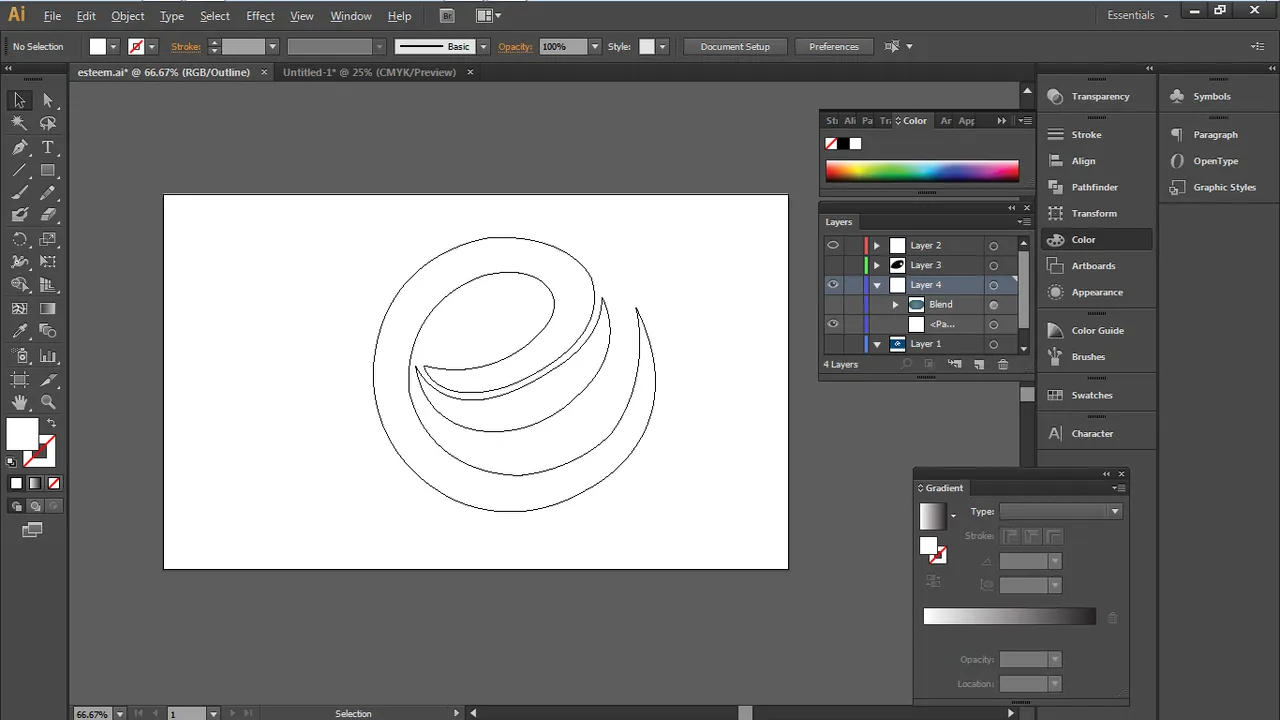
Task: Open the Swatches panel
Action: [1091, 395]
